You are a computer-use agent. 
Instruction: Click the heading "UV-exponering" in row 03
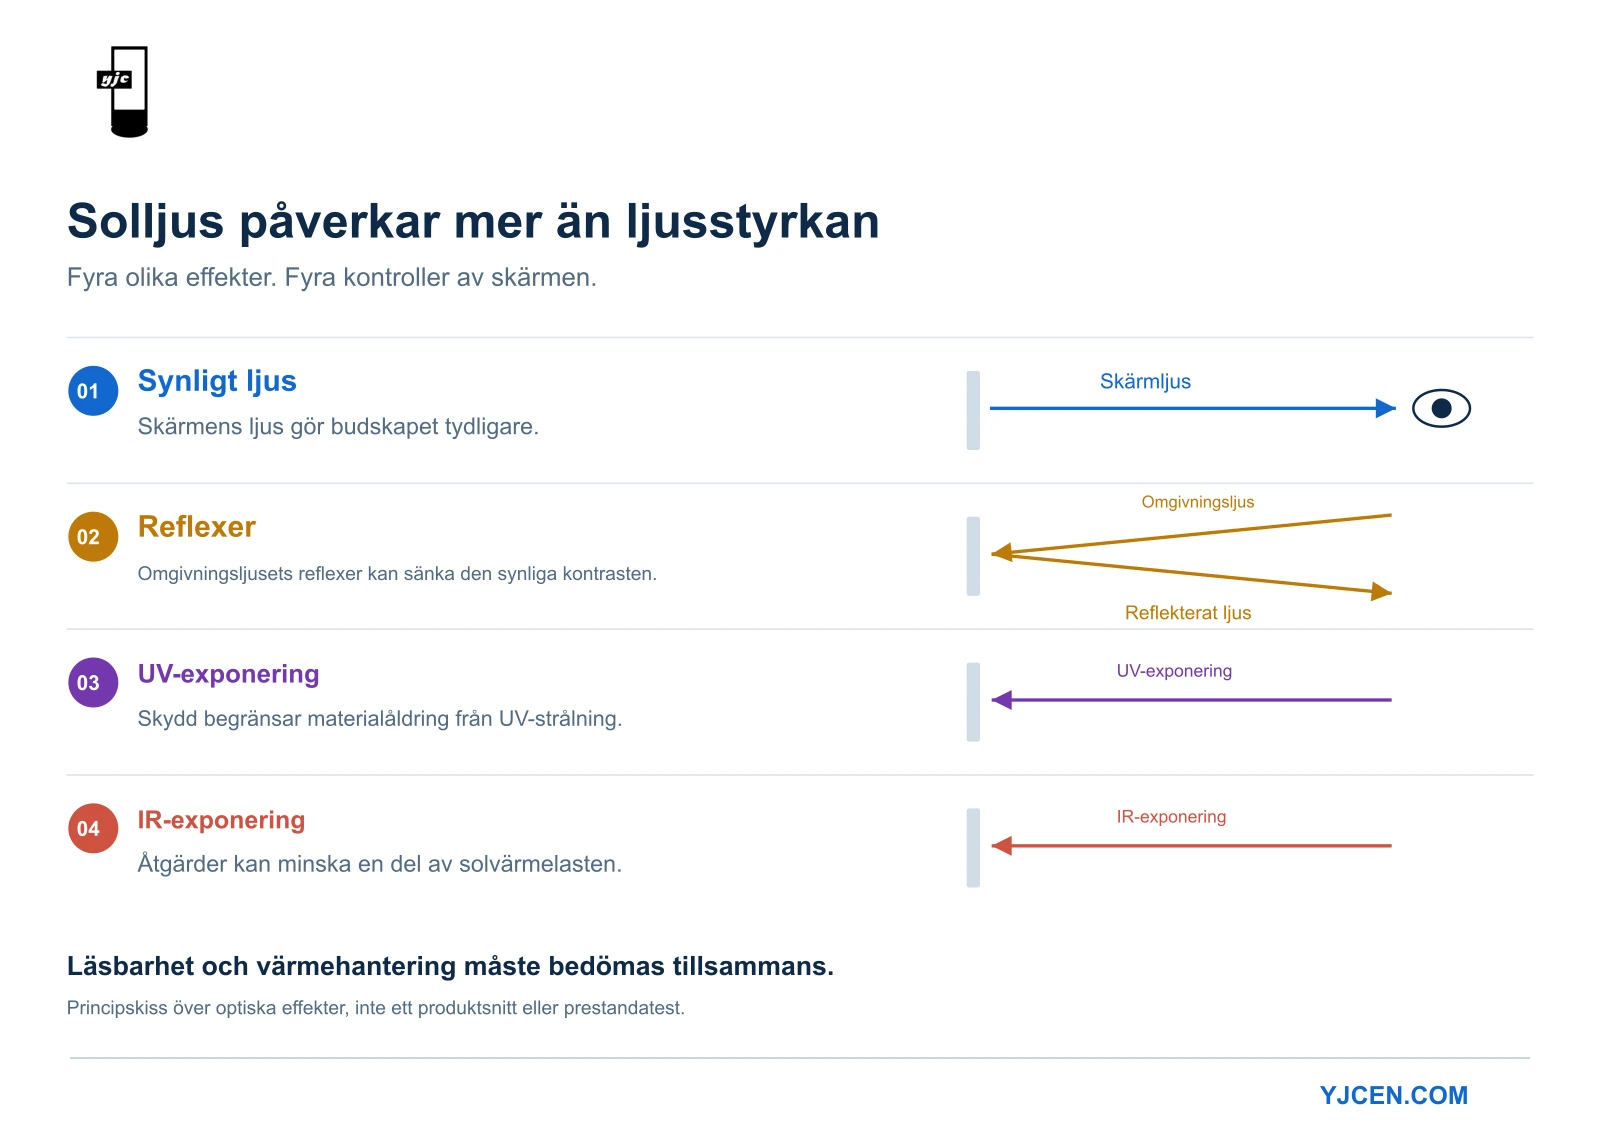click(x=228, y=674)
